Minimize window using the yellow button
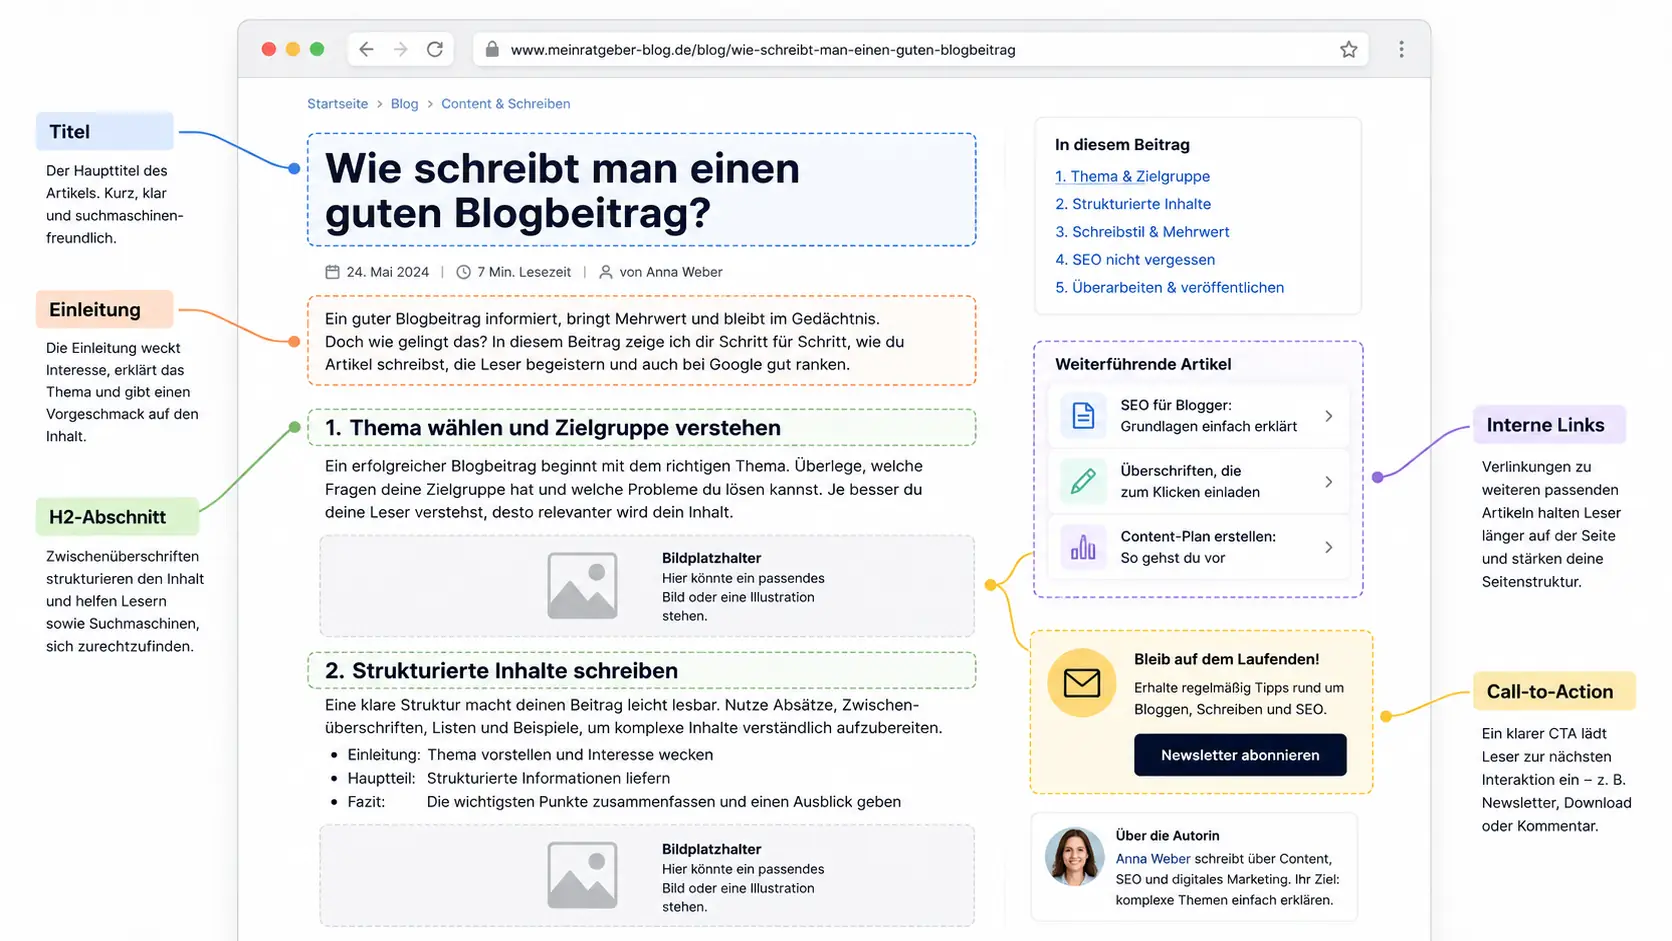Image resolution: width=1672 pixels, height=941 pixels. coord(293,49)
